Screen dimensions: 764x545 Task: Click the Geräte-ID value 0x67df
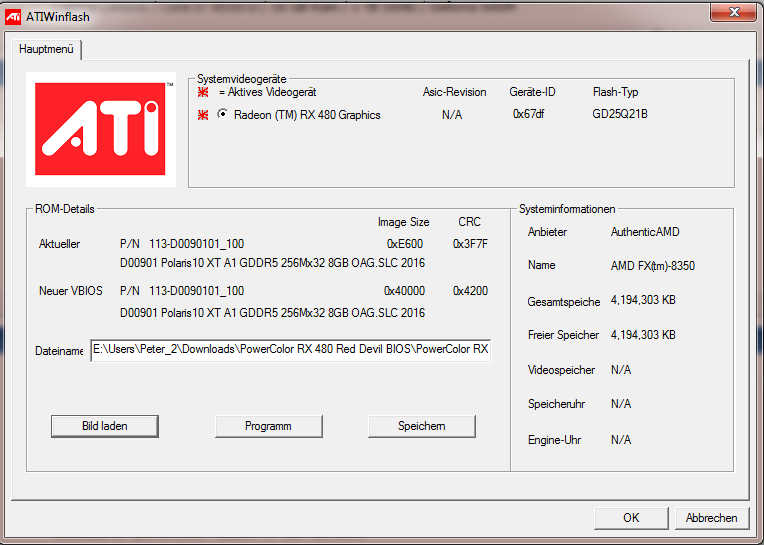[x=529, y=114]
